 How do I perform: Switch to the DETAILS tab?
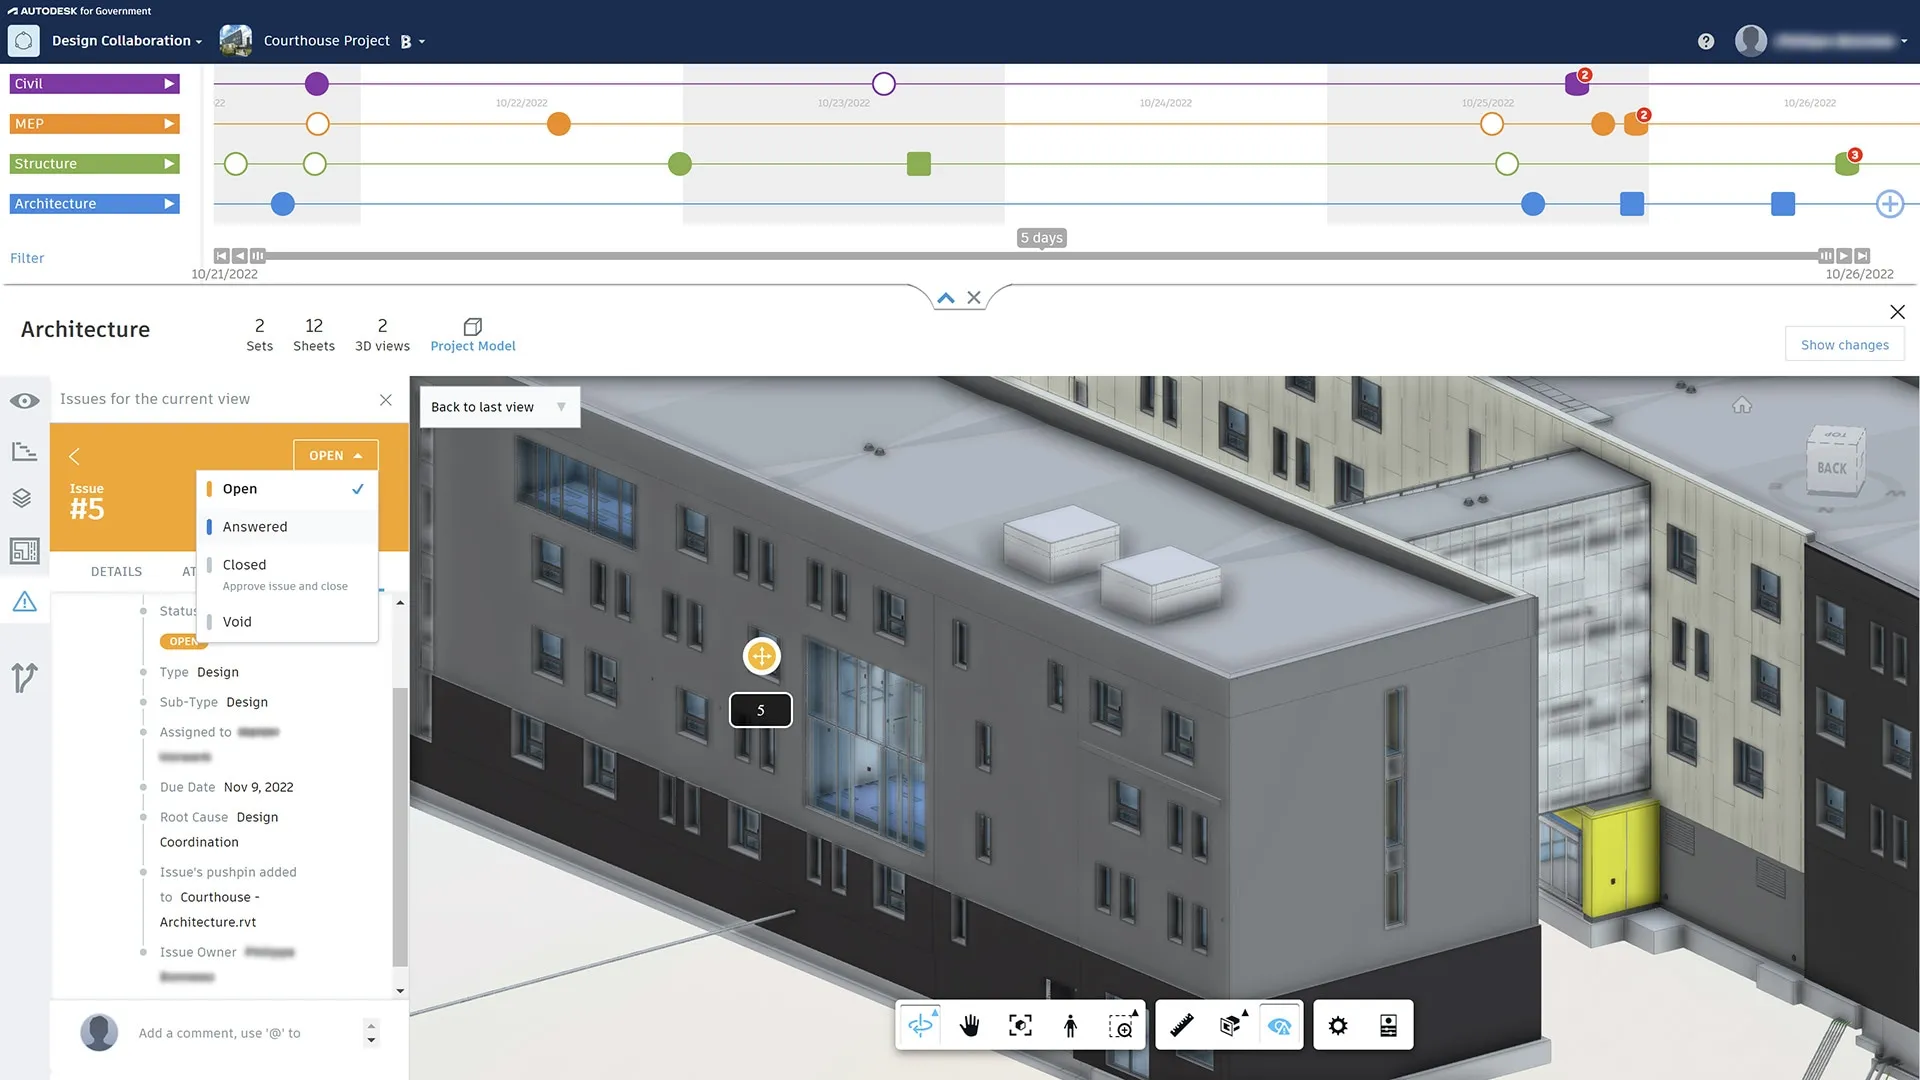pos(116,572)
